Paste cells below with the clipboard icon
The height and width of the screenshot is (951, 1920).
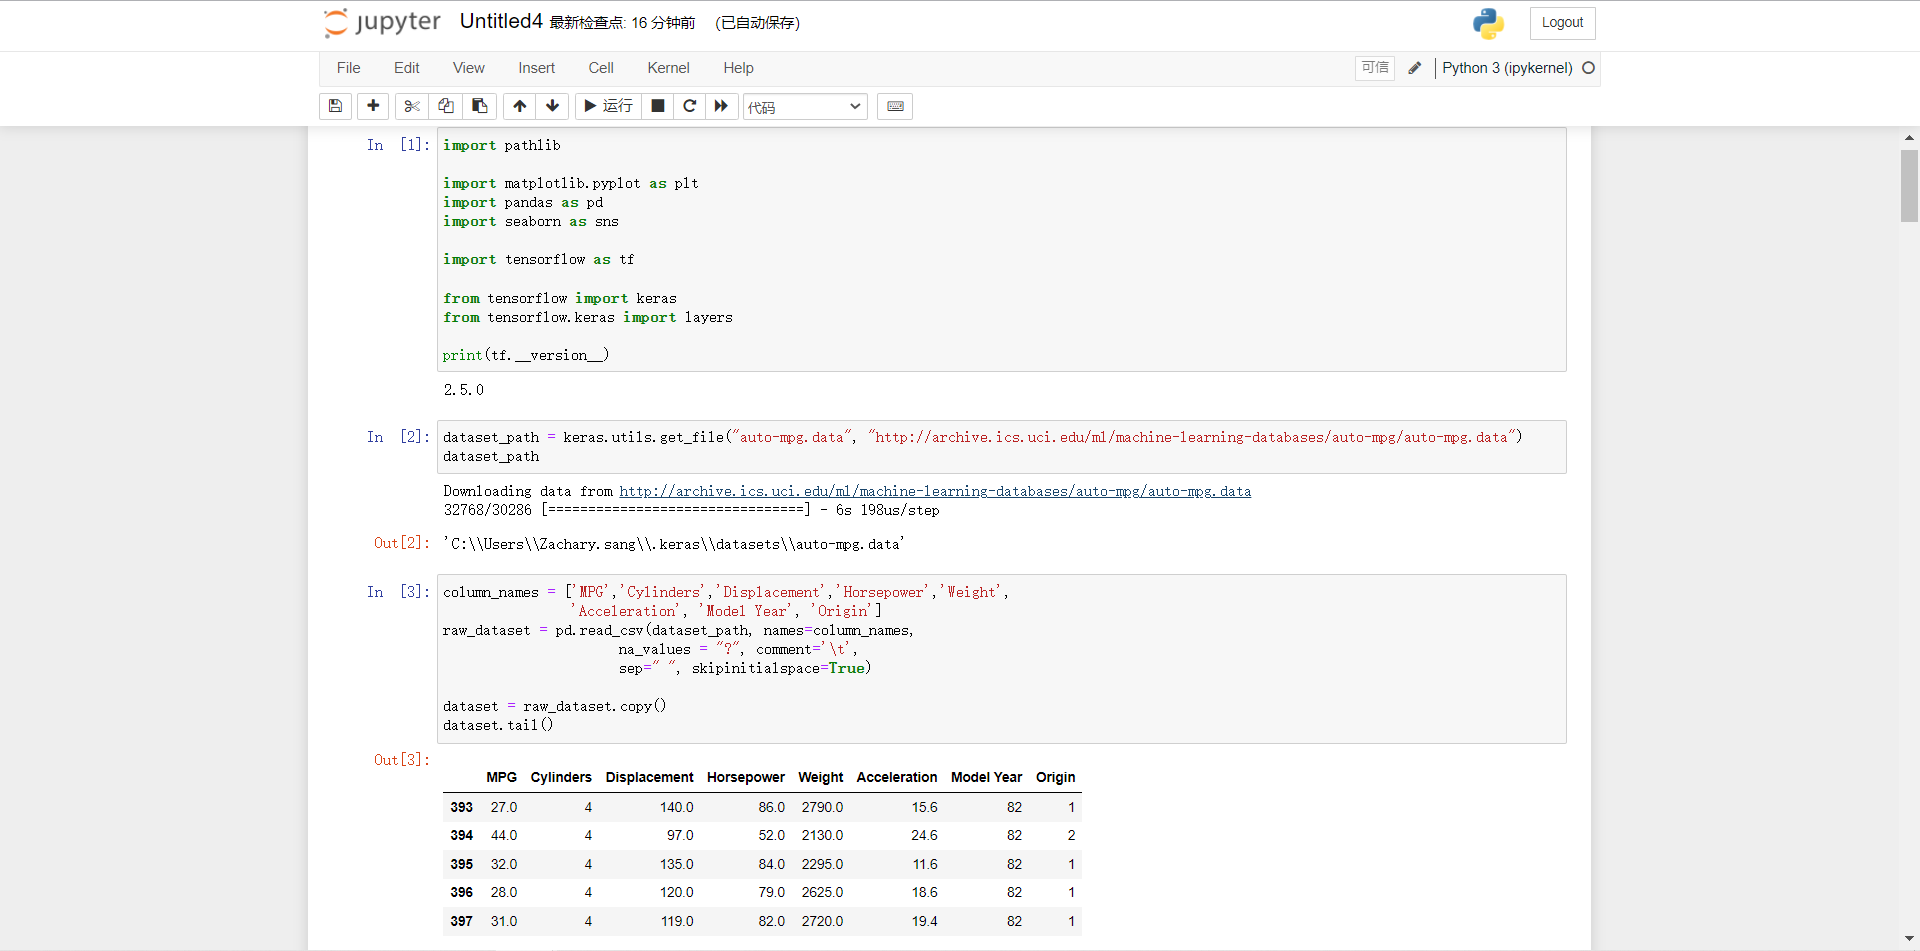(480, 106)
